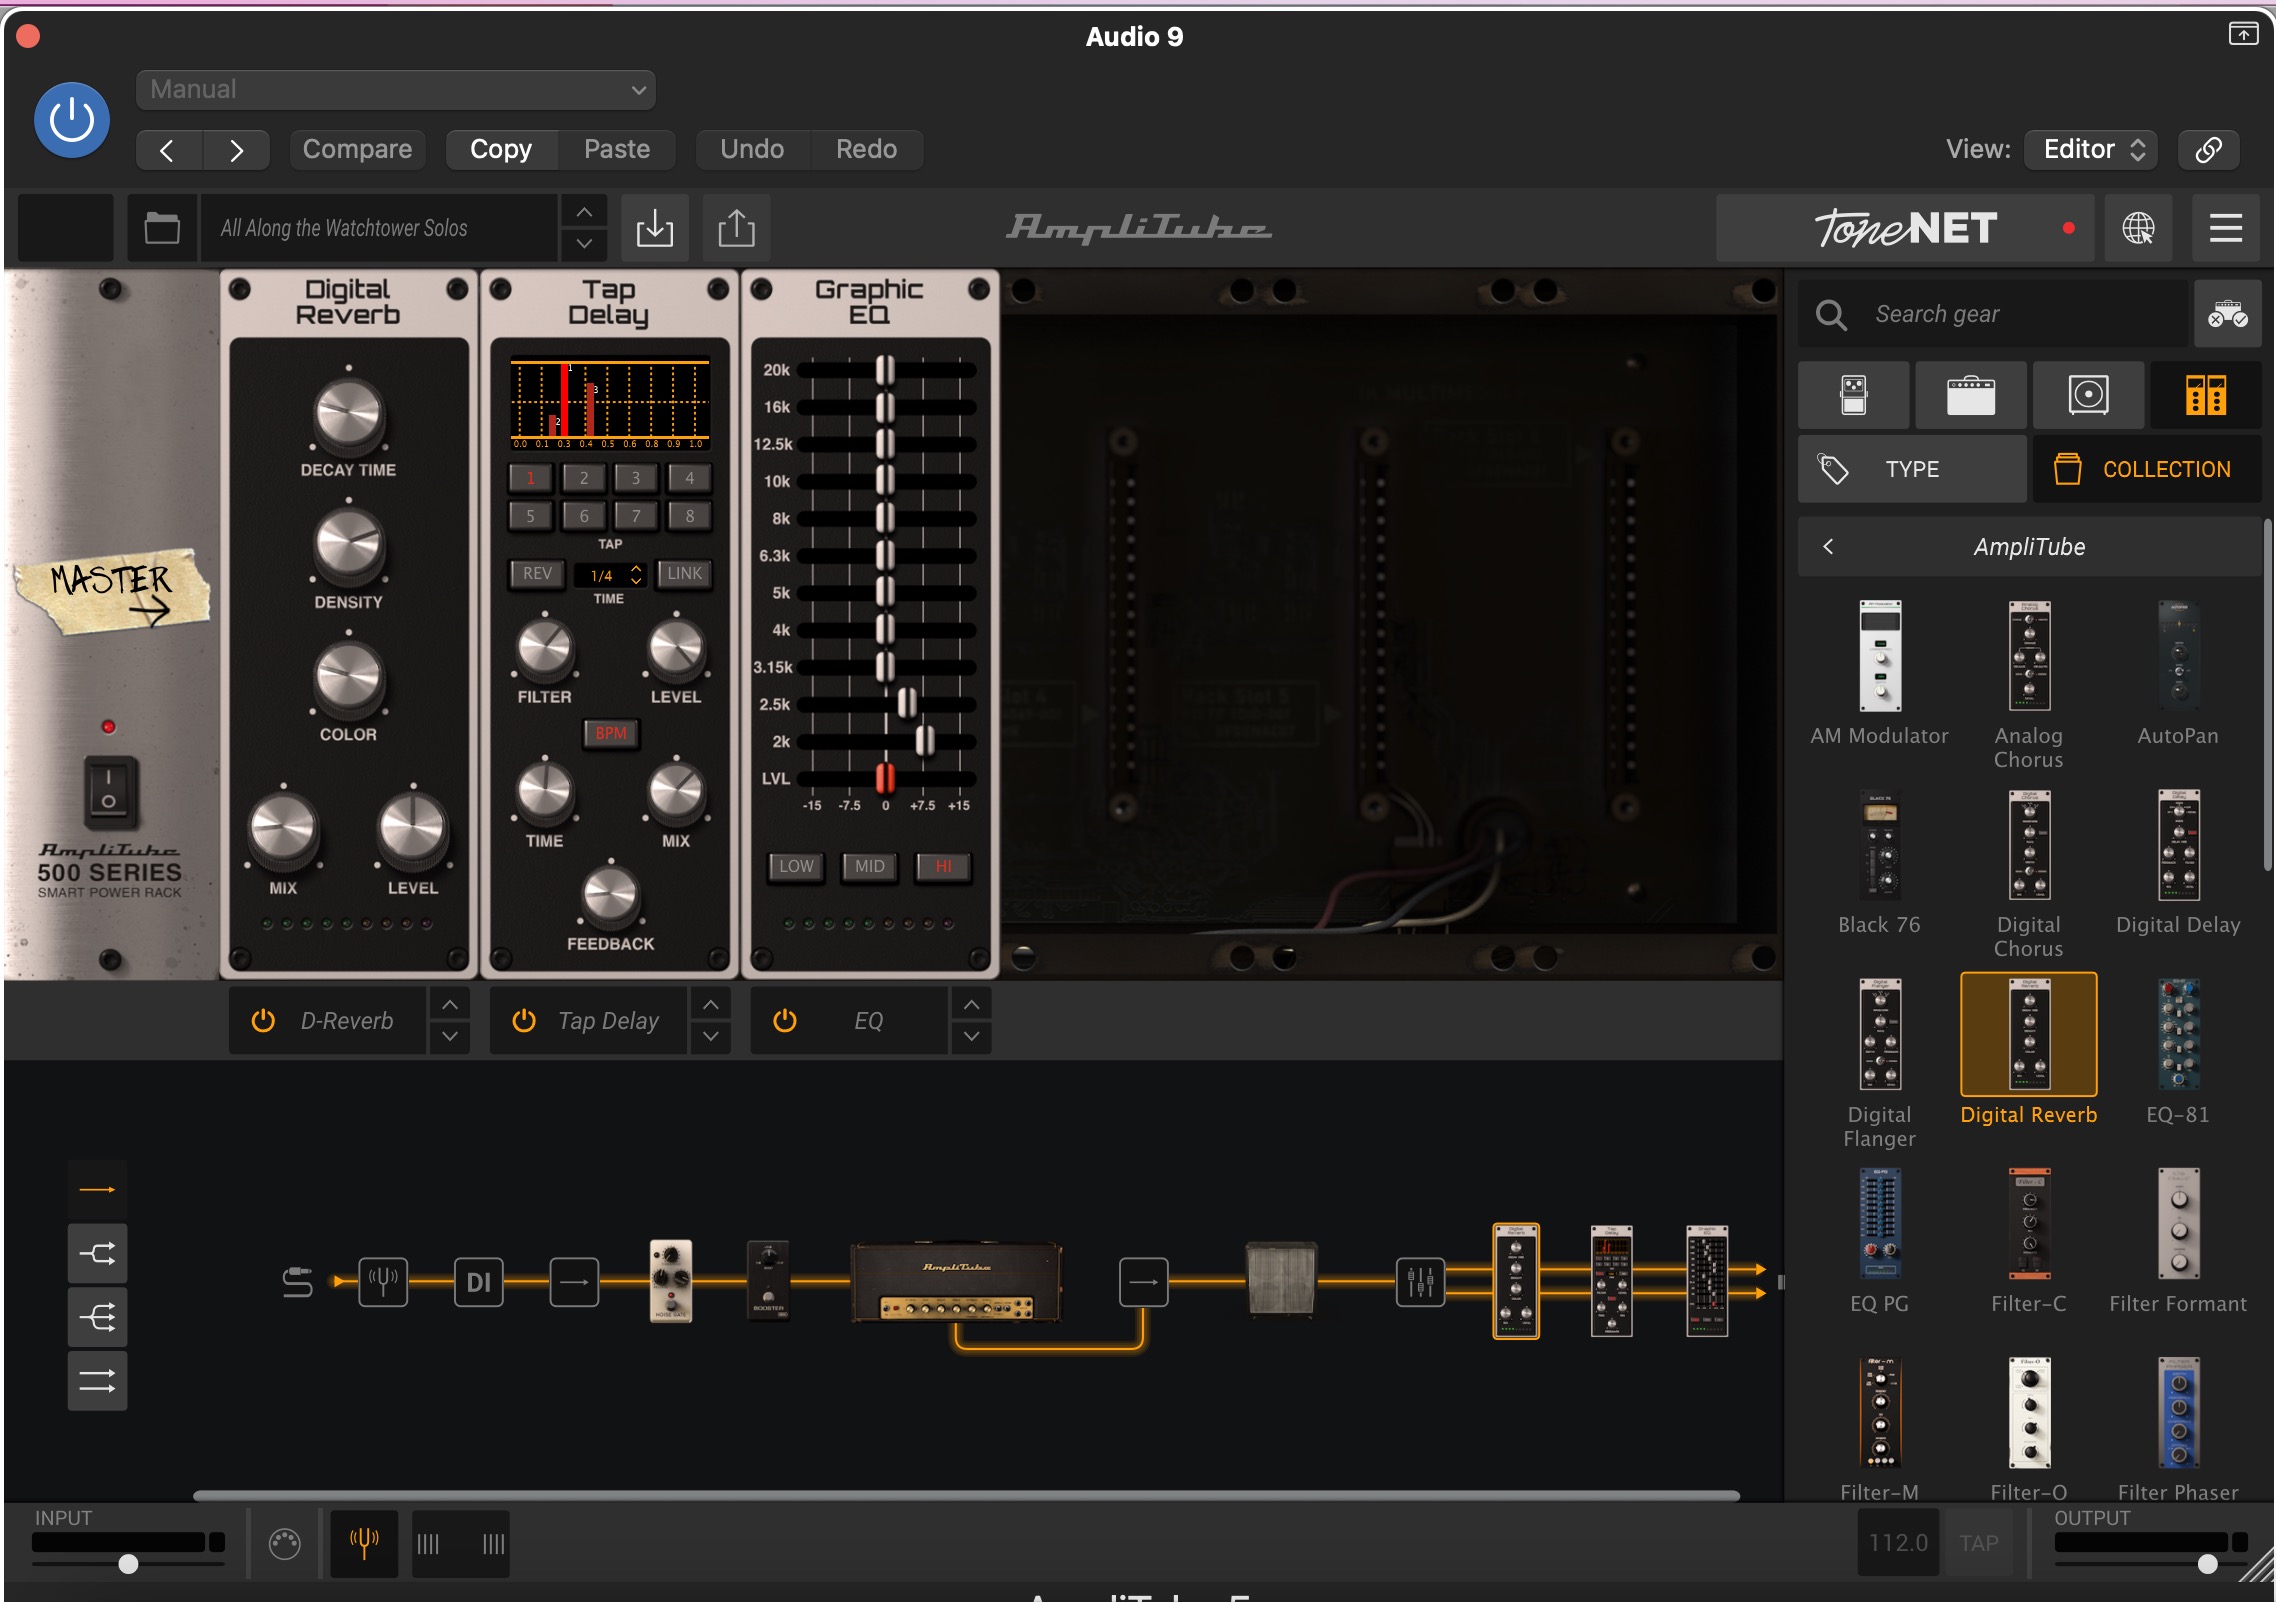Toggle the HI band button on Graphic EQ
The image size is (2276, 1602).
pyautogui.click(x=943, y=866)
